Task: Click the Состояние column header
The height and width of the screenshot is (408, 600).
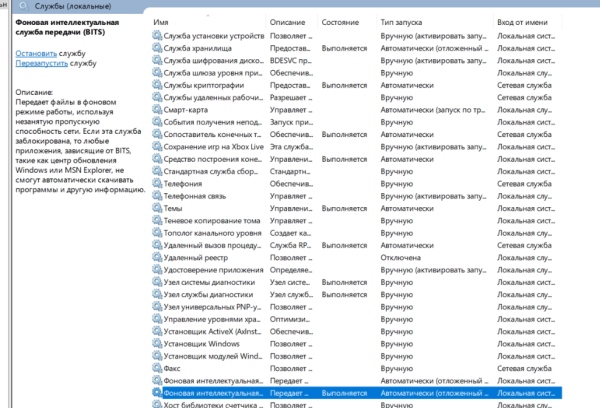Action: (x=340, y=22)
